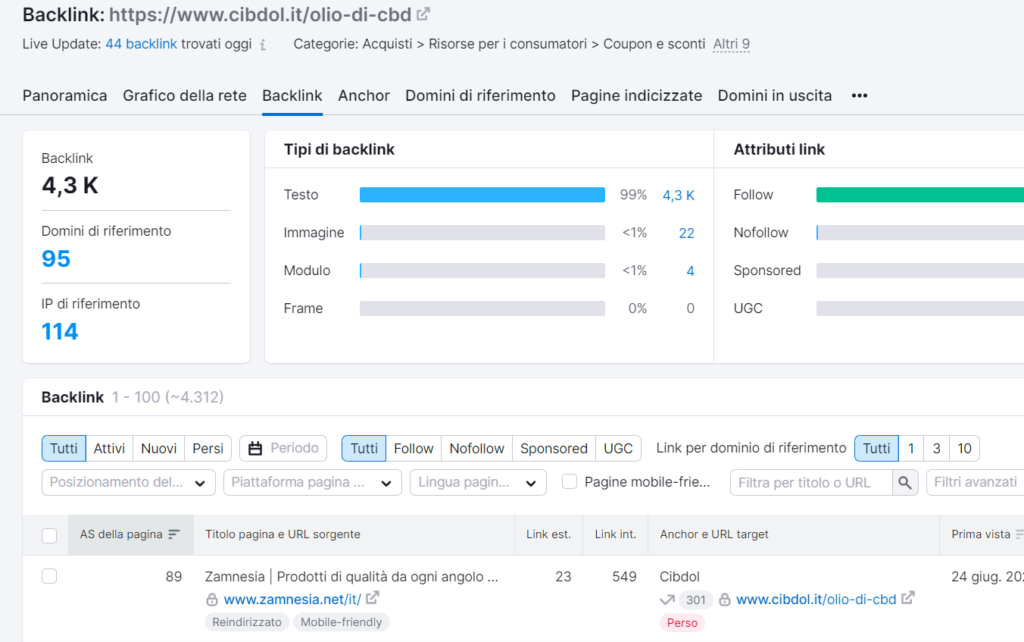Open external link icon next to zamnesia.net URL
1024x642 pixels.
[373, 599]
